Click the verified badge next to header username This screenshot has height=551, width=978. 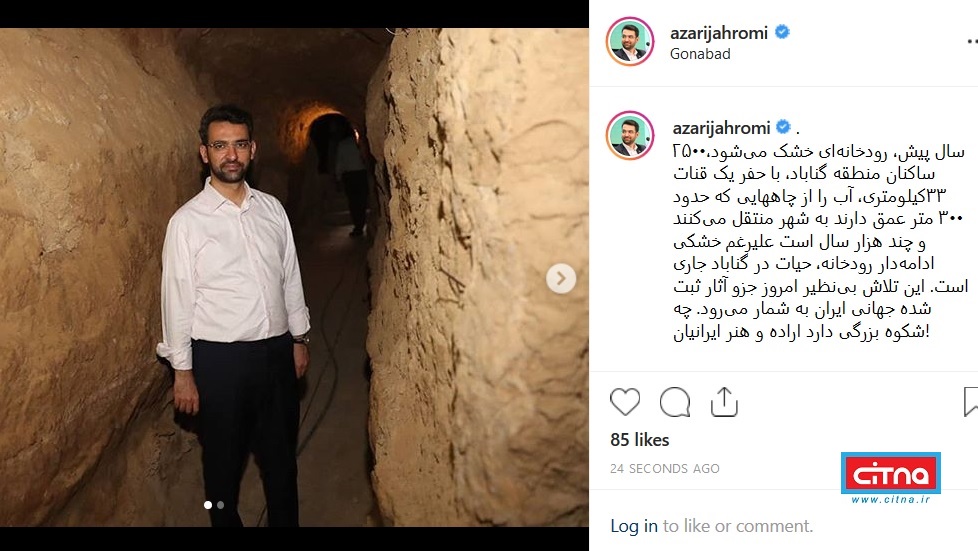782,32
